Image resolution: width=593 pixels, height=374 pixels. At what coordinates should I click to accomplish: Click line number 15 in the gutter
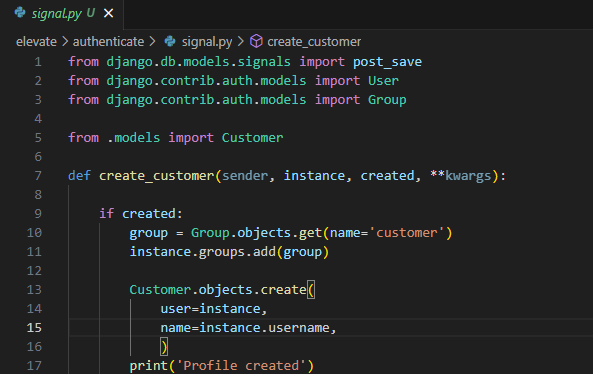point(34,327)
